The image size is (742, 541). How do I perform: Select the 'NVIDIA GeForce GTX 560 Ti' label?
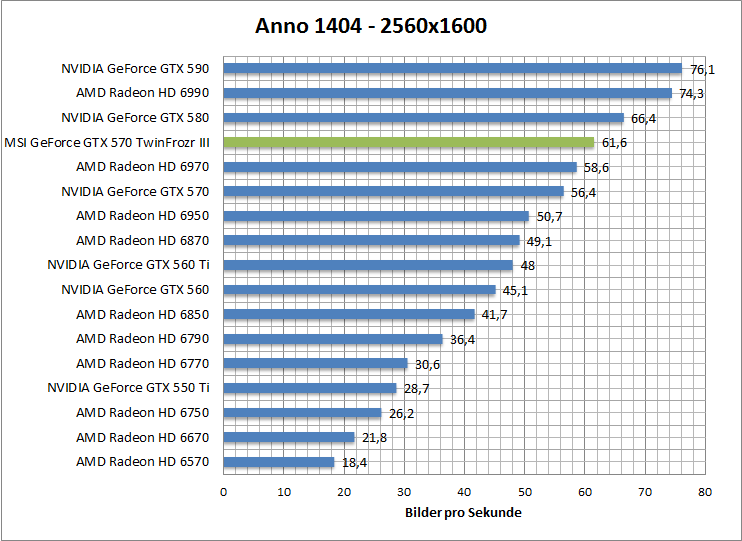[x=128, y=265]
